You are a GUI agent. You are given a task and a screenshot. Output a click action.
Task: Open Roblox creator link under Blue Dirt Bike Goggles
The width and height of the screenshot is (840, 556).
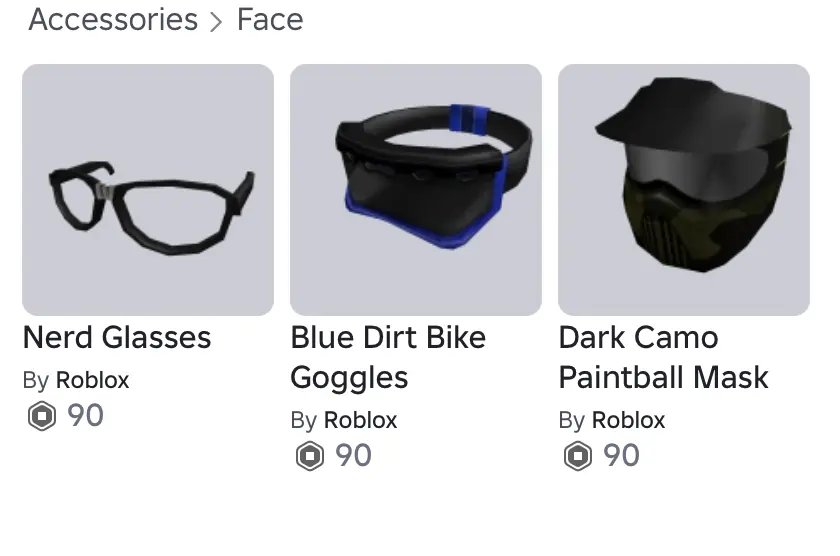[360, 420]
